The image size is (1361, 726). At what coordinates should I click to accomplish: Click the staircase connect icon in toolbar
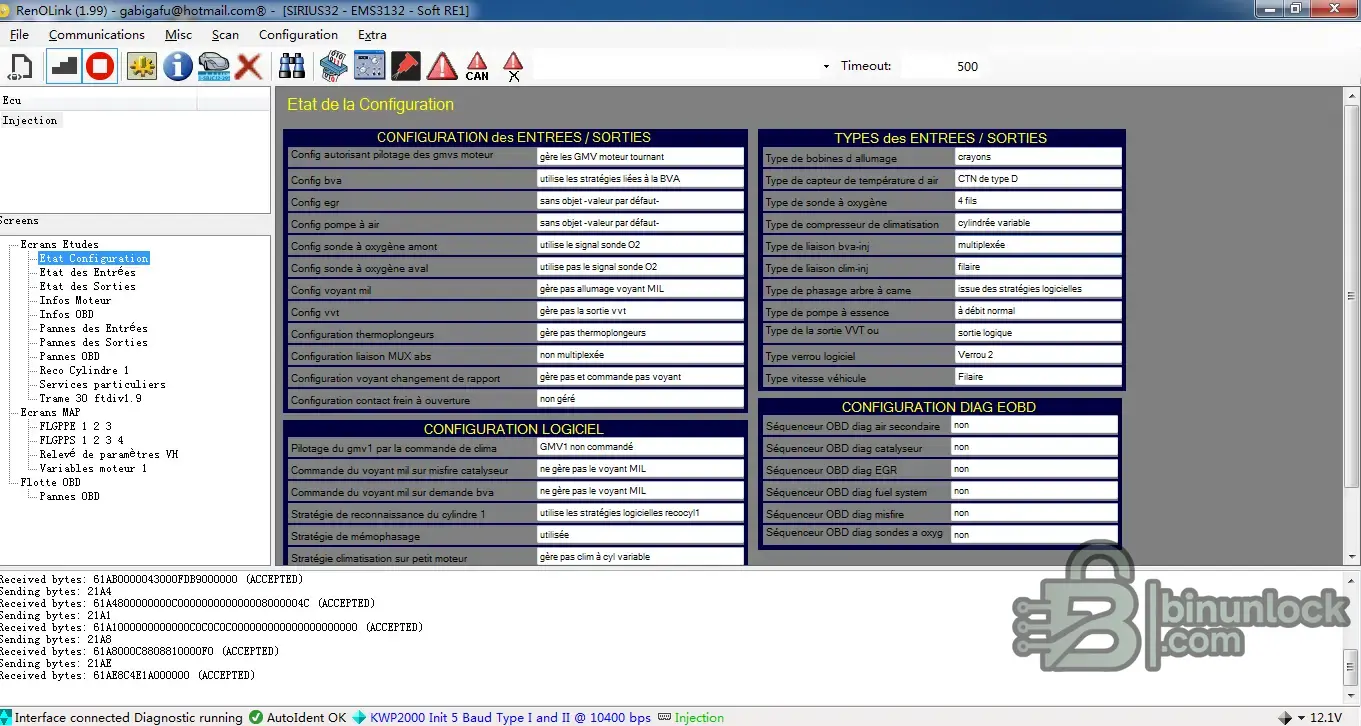tap(64, 67)
